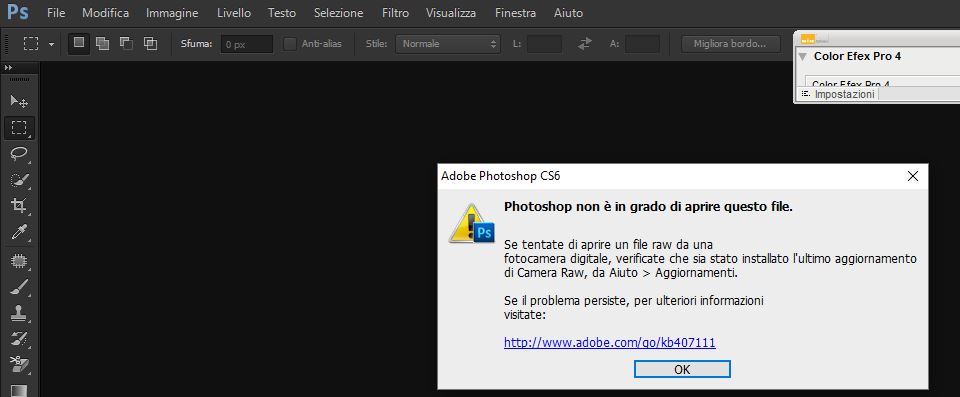This screenshot has height=397, width=960.
Task: Open the Immagine menu
Action: coord(172,12)
